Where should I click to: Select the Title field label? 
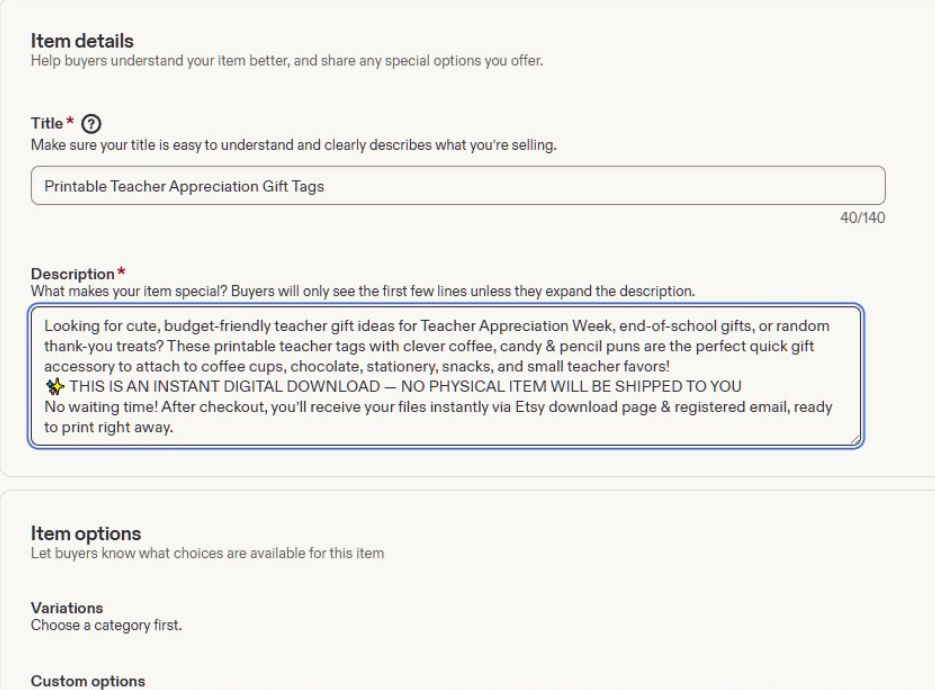(47, 123)
